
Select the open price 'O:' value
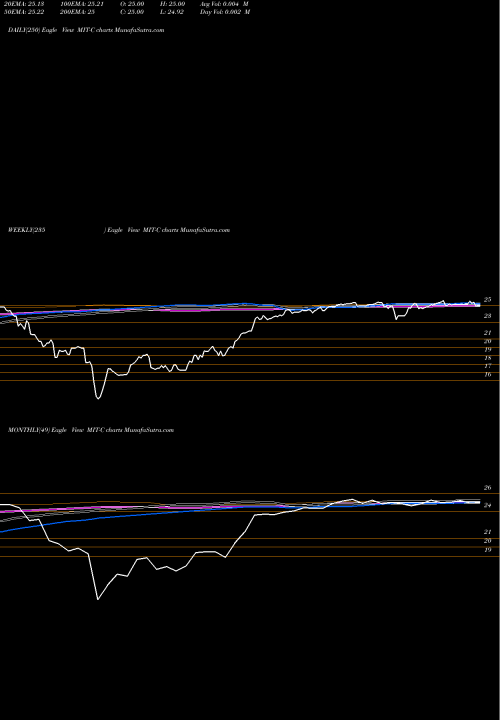click(x=133, y=4)
